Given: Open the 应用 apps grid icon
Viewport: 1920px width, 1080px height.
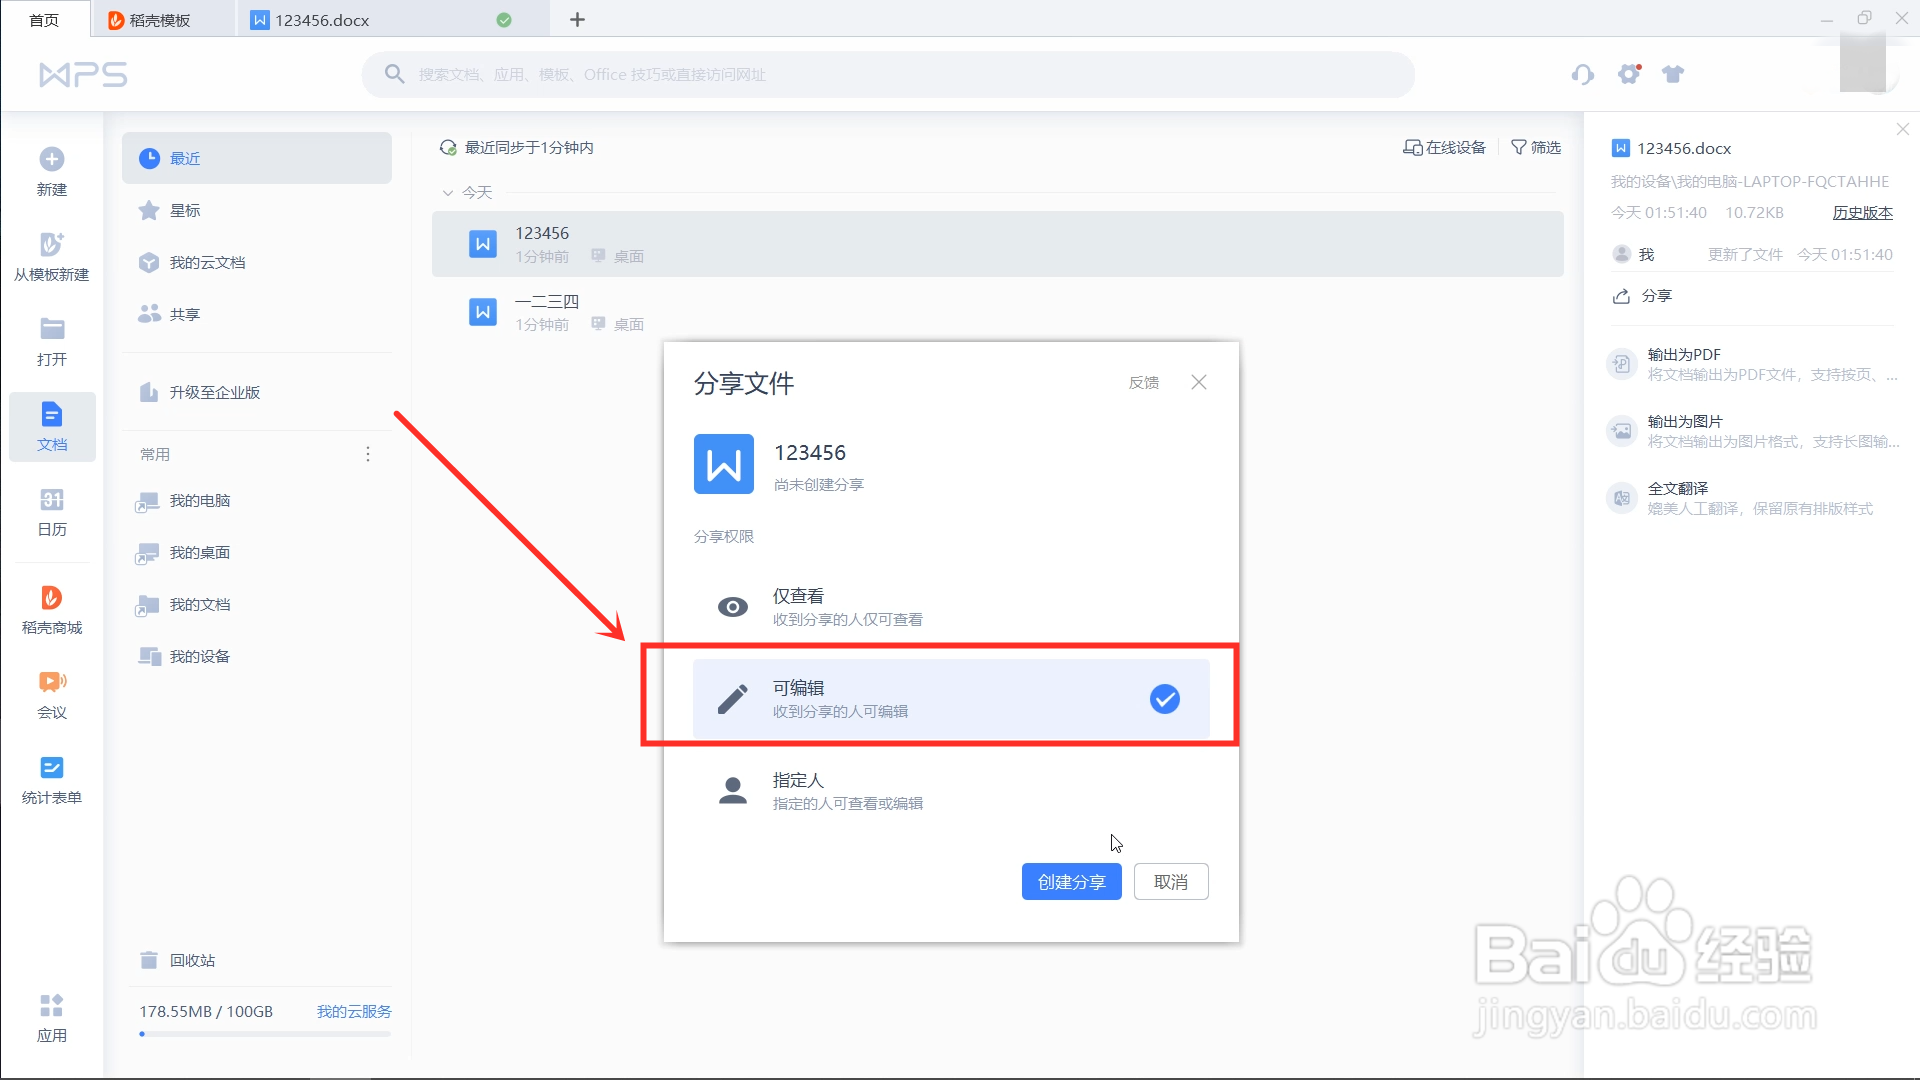Looking at the screenshot, I should point(52,1005).
